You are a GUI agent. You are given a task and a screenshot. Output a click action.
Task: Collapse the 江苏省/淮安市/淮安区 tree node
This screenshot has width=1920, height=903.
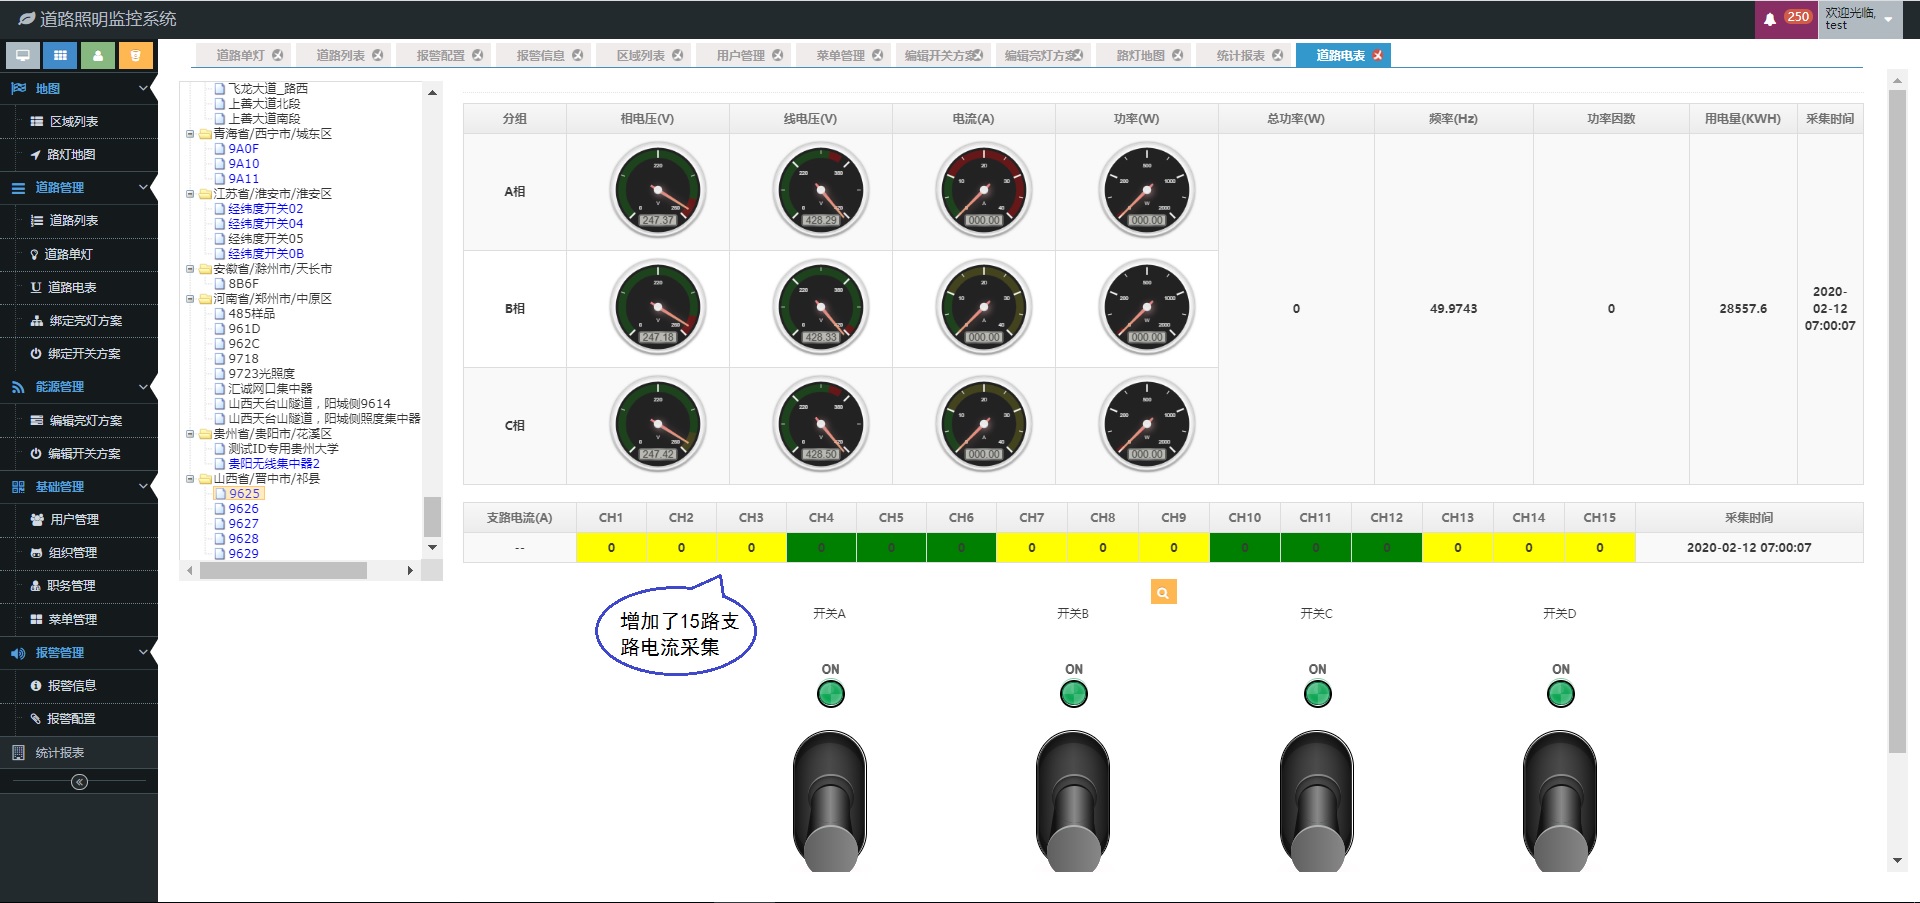[x=190, y=194]
